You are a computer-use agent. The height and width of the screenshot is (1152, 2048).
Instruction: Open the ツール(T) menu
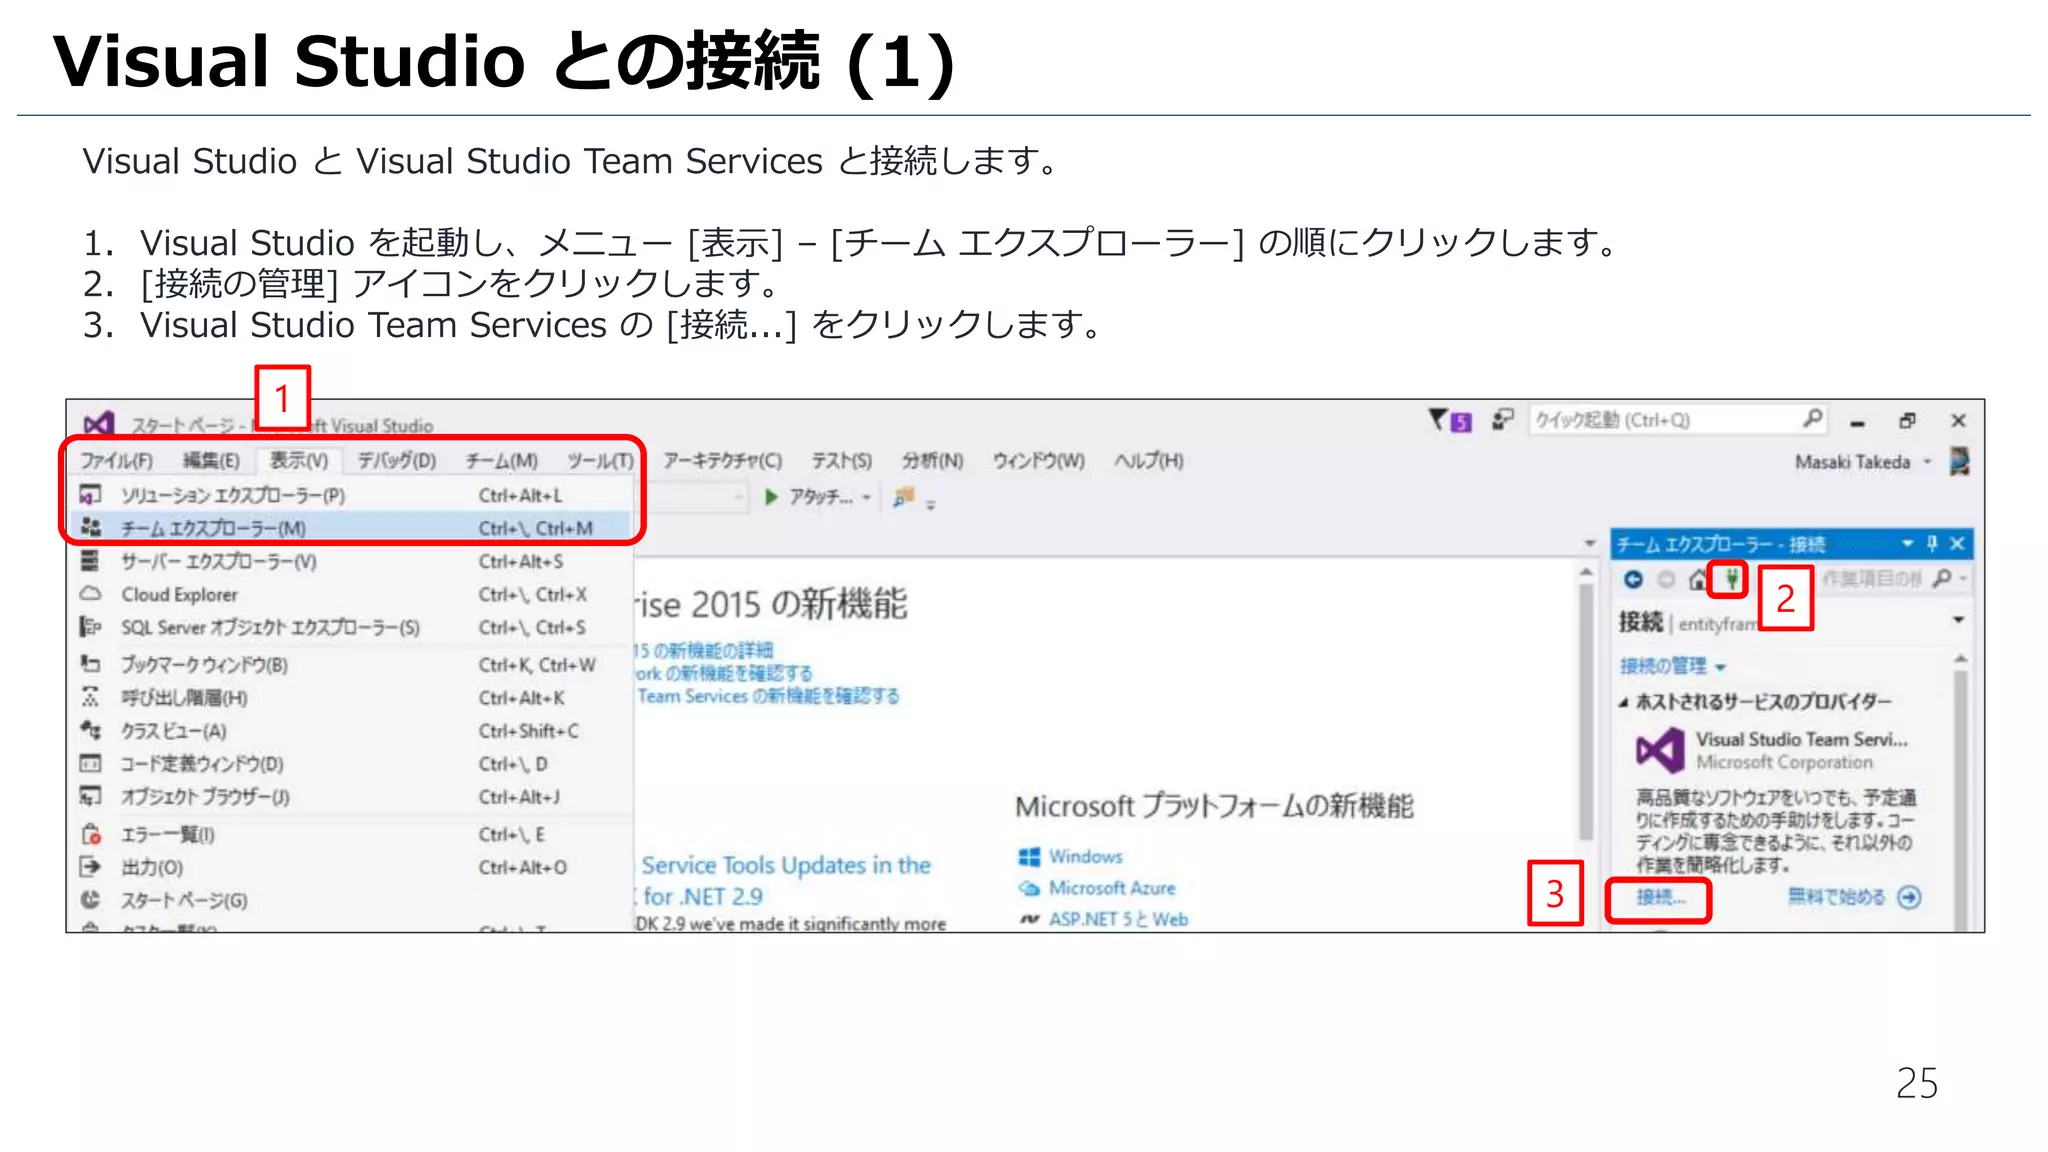click(x=600, y=460)
